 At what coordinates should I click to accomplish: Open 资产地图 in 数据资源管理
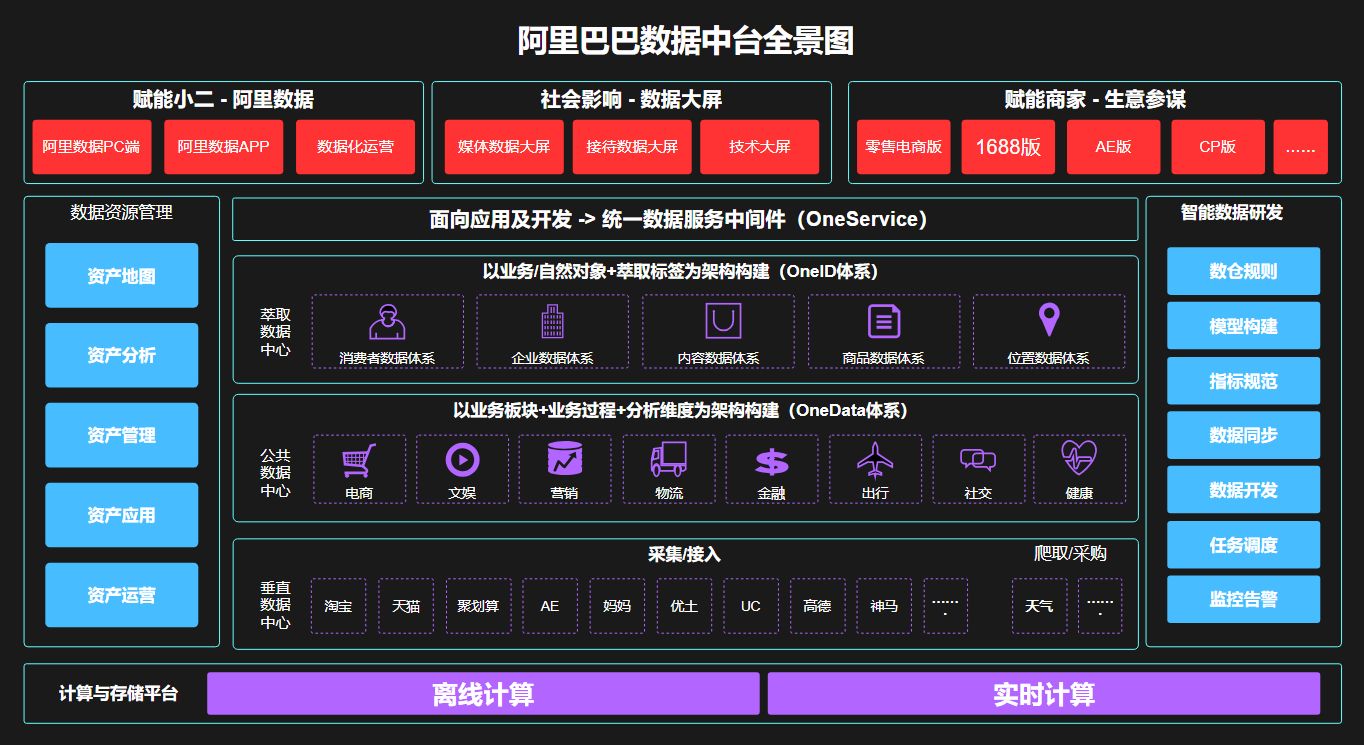[122, 275]
